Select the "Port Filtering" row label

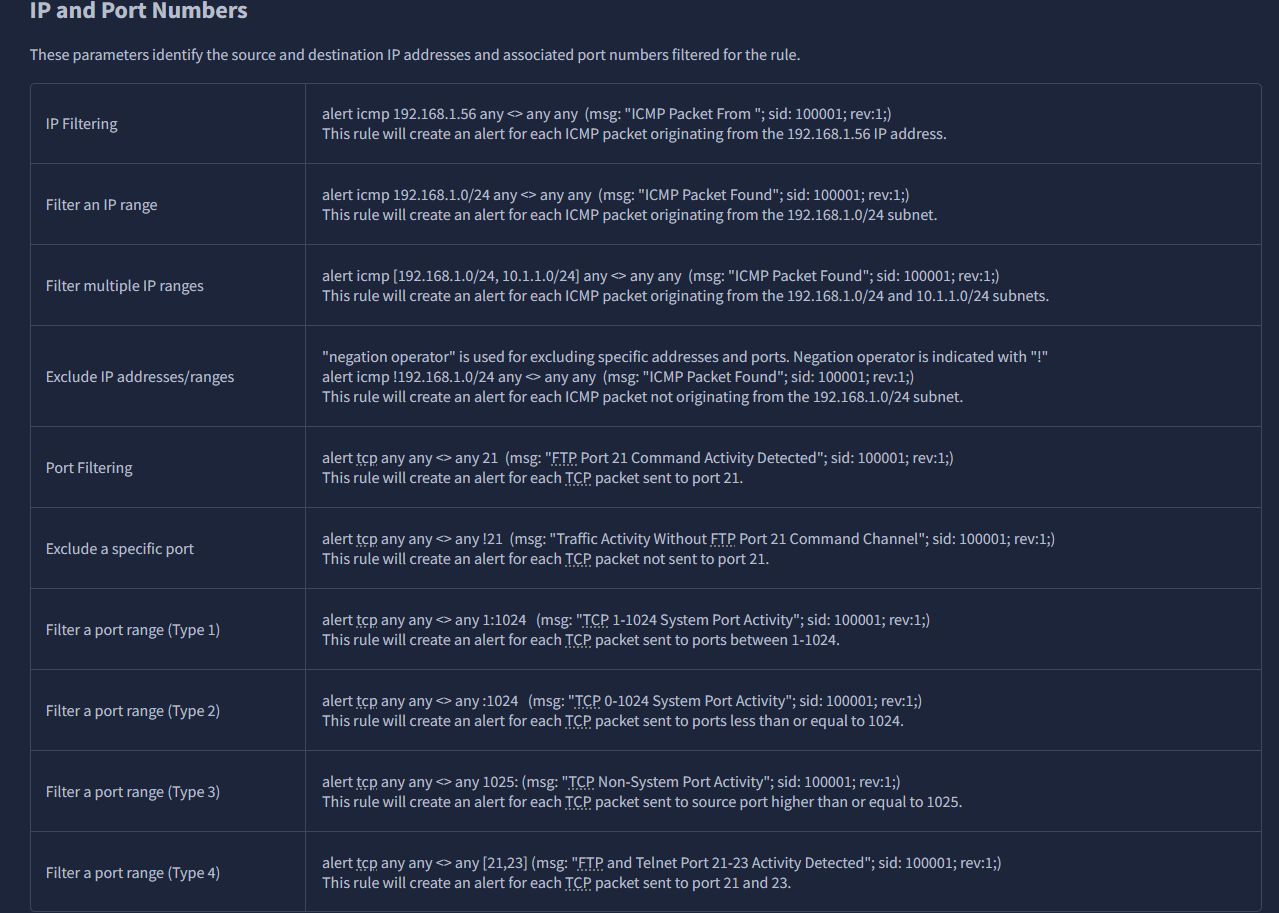point(89,468)
